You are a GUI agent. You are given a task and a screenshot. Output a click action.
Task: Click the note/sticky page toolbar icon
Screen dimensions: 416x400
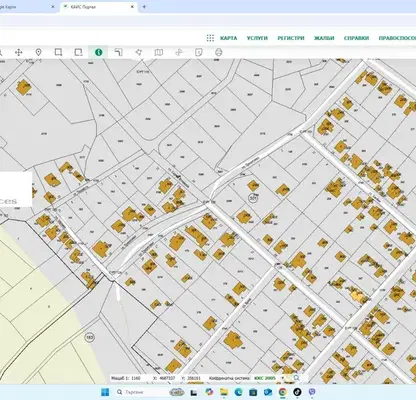point(199,52)
